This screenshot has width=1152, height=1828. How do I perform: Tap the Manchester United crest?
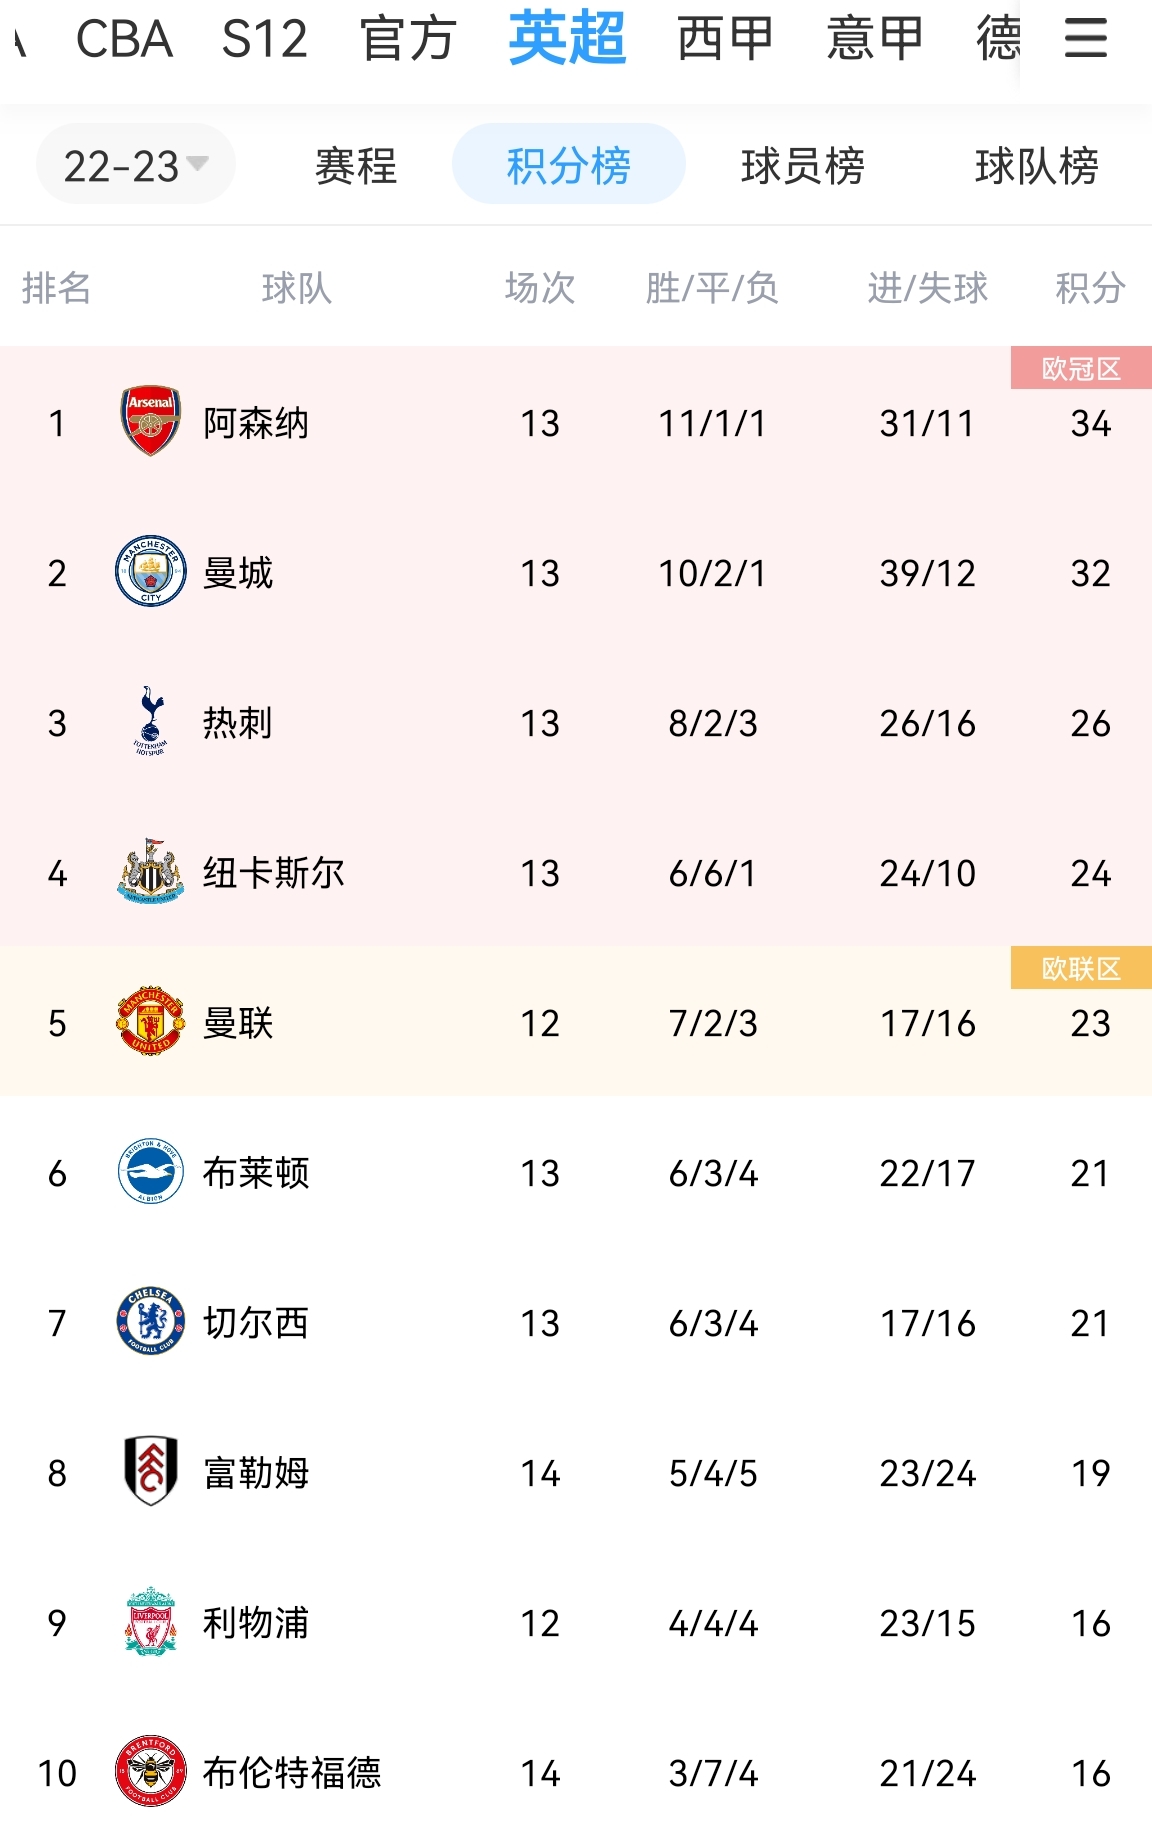click(x=151, y=1021)
